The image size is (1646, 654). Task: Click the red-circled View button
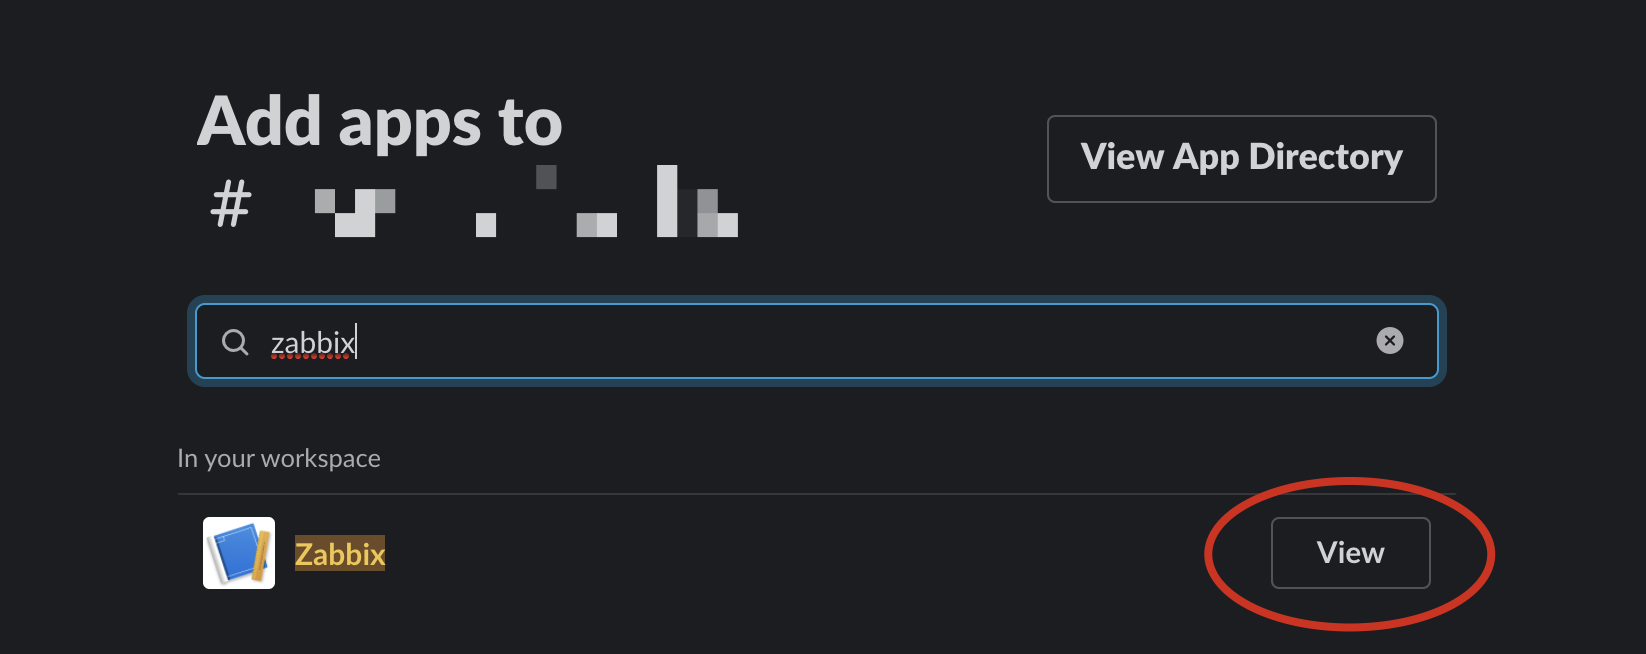pyautogui.click(x=1350, y=553)
